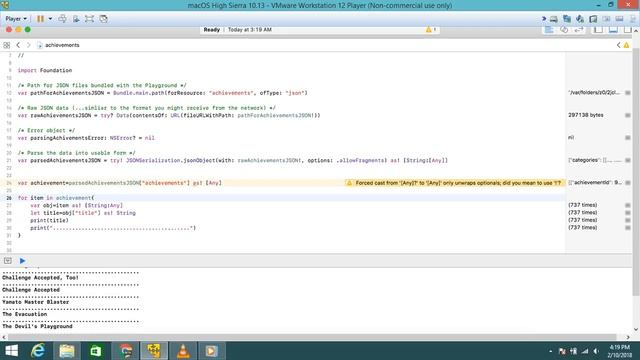The width and height of the screenshot is (640, 360).
Task: Show result for the parsingAchivementsError nil line
Action: click(x=628, y=138)
